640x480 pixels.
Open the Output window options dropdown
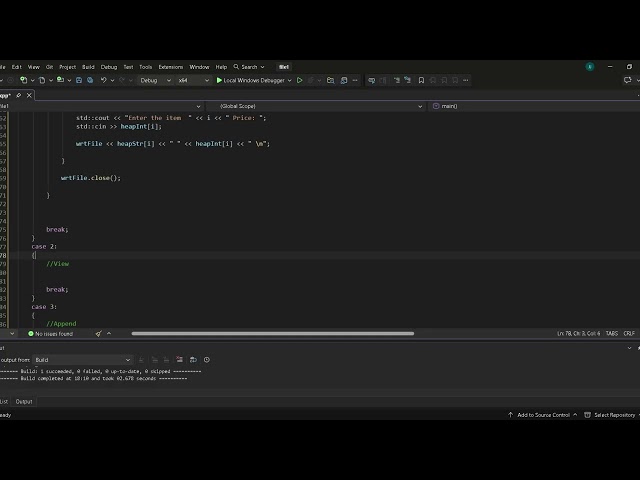coord(629,348)
